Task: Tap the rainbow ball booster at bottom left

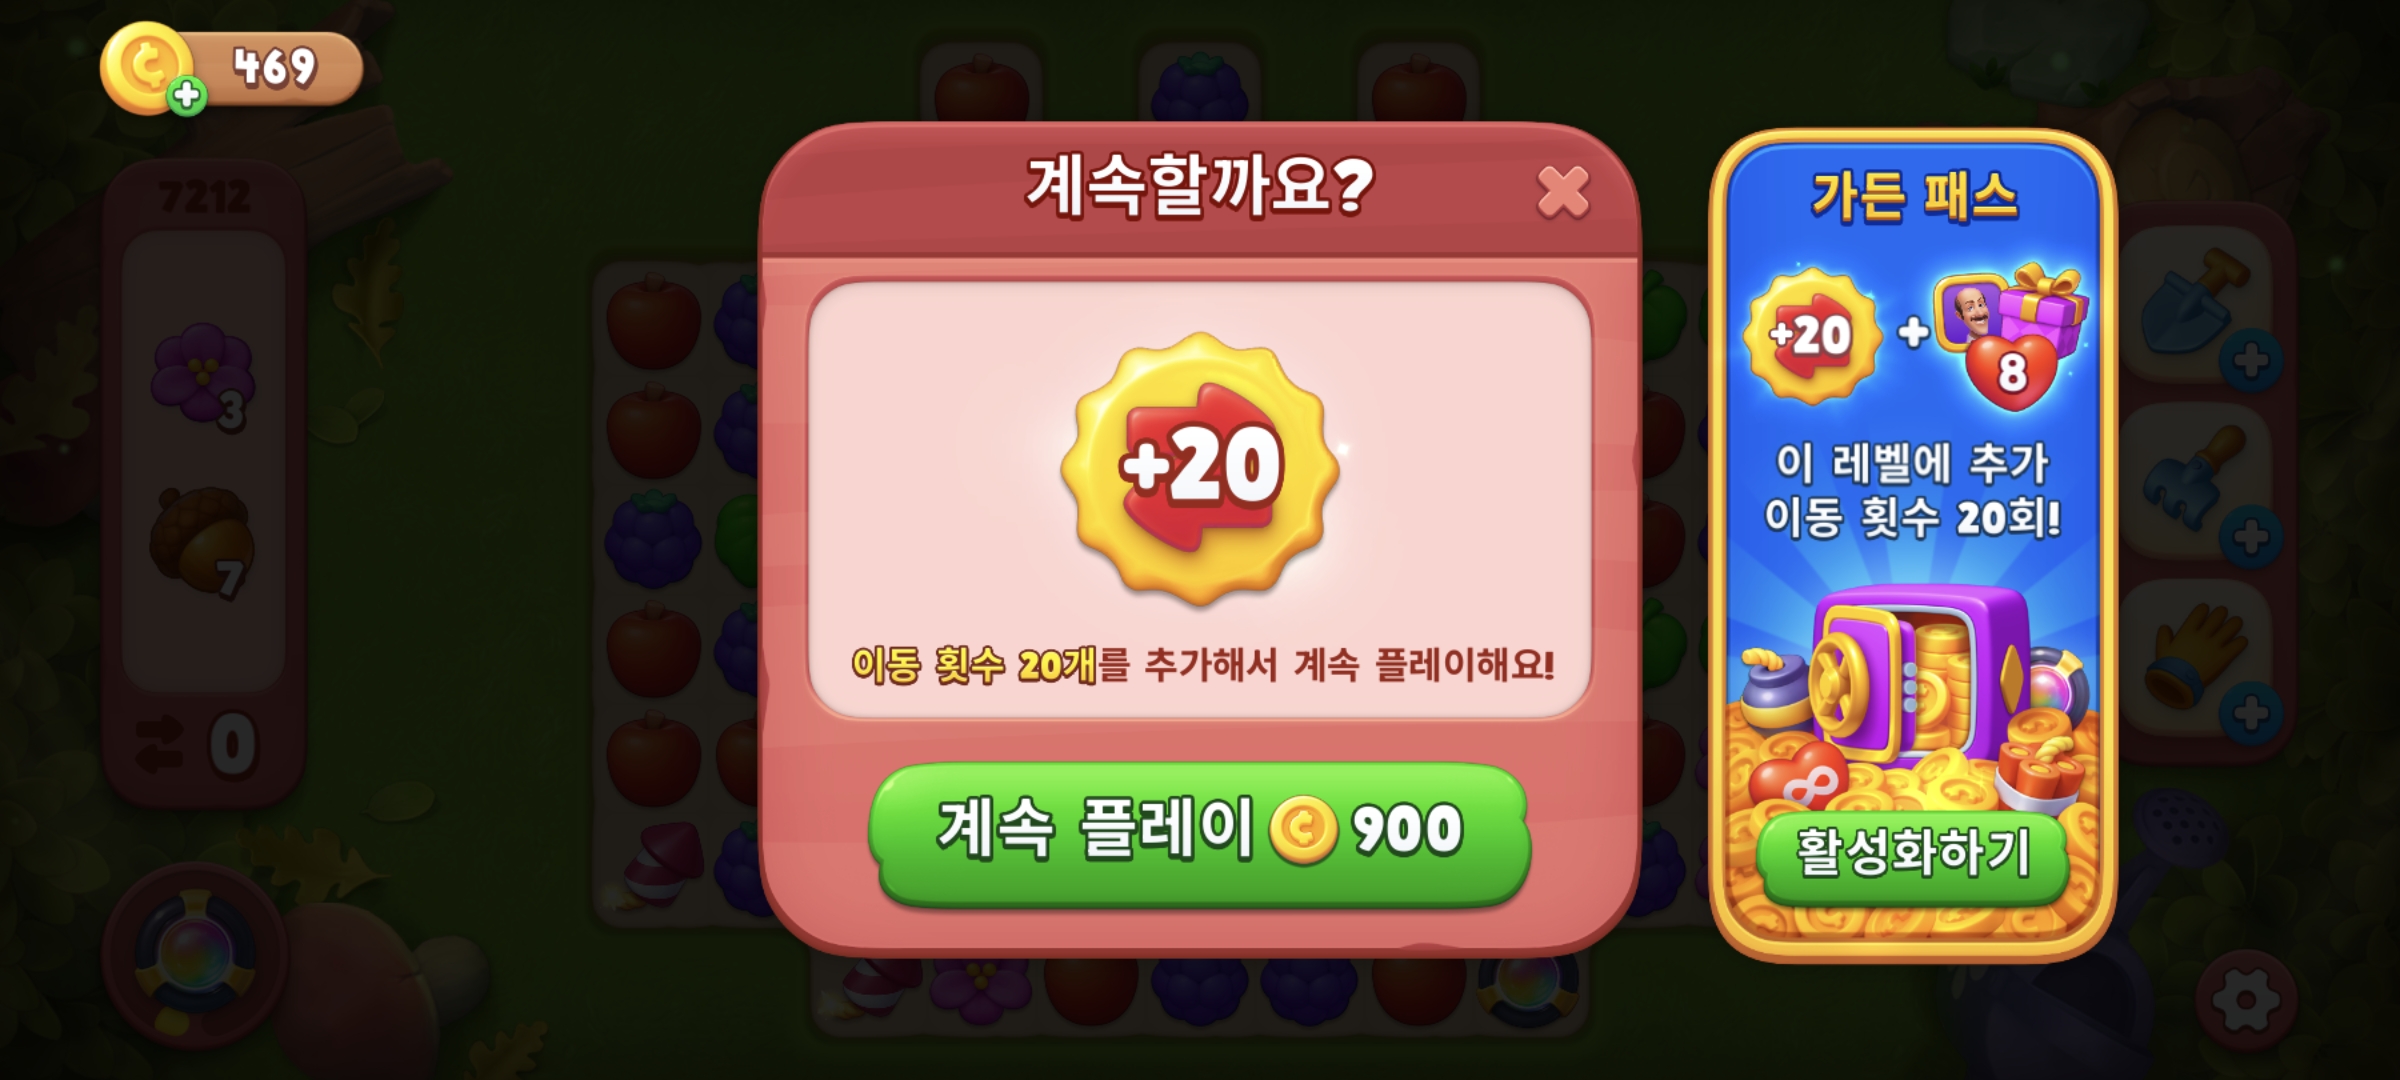Action: (195, 955)
